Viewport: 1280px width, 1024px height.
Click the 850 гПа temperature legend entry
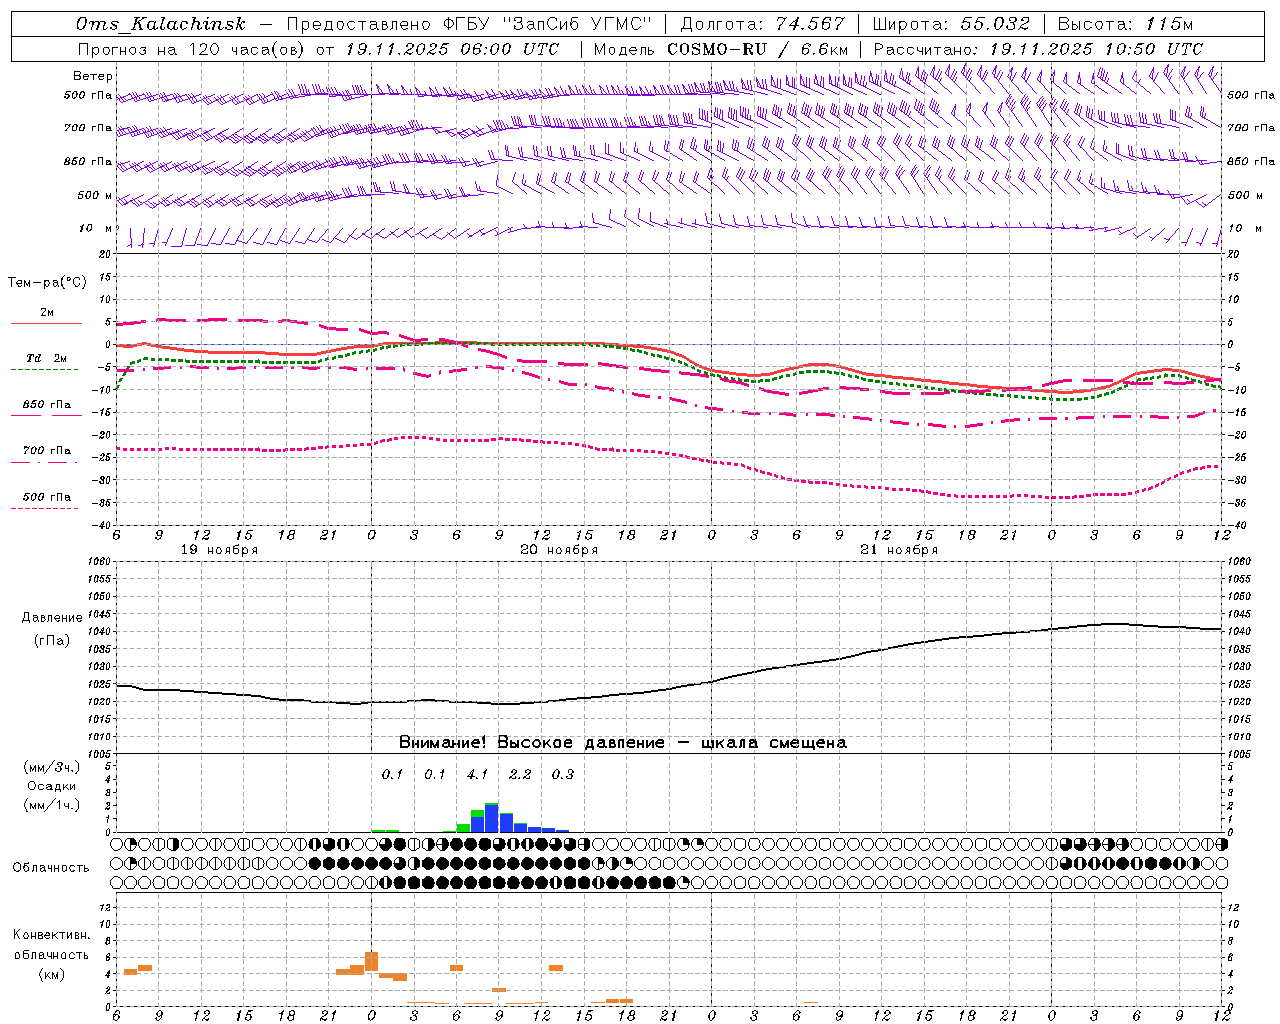pyautogui.click(x=46, y=406)
